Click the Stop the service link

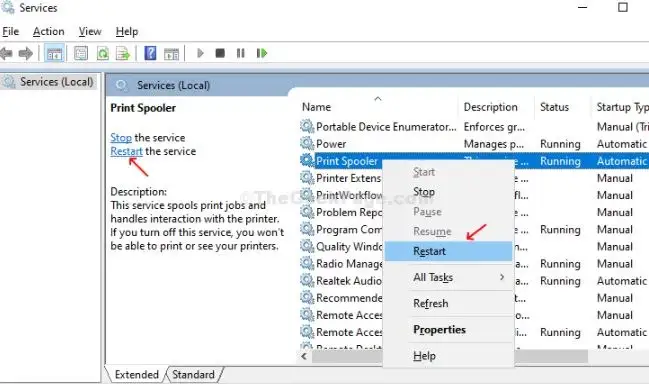pos(121,137)
